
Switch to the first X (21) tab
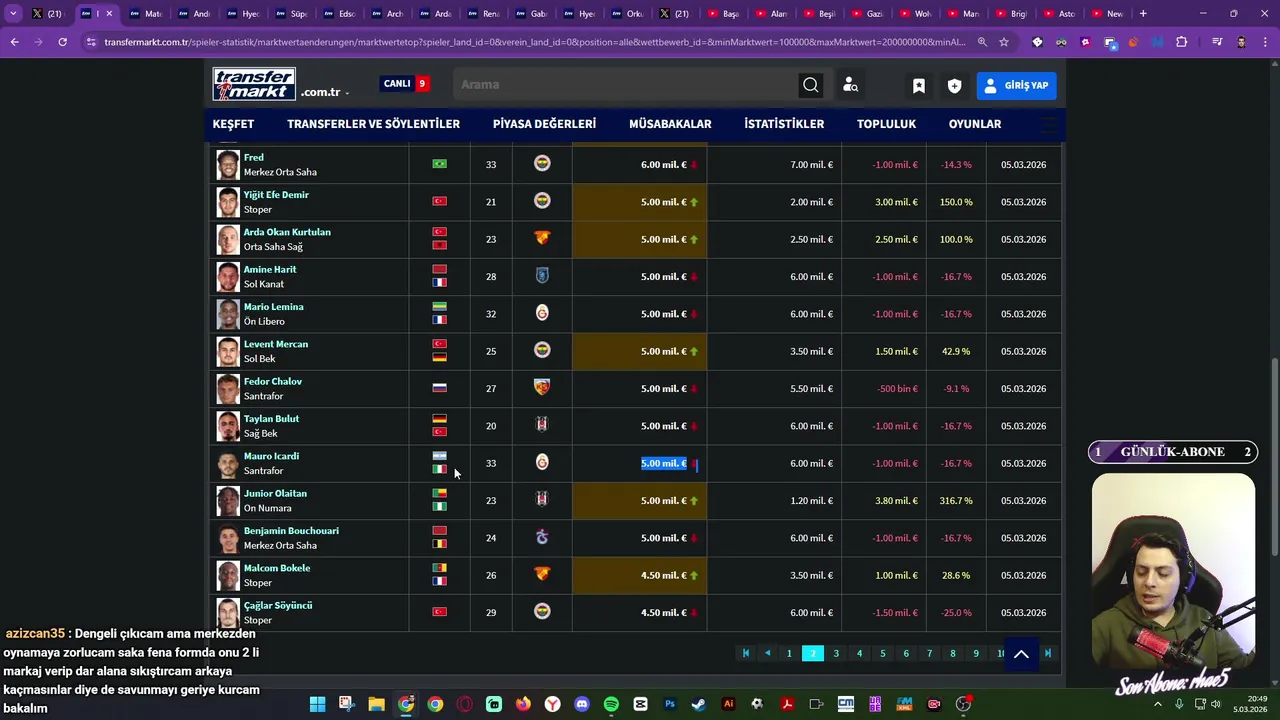pyautogui.click(x=46, y=14)
